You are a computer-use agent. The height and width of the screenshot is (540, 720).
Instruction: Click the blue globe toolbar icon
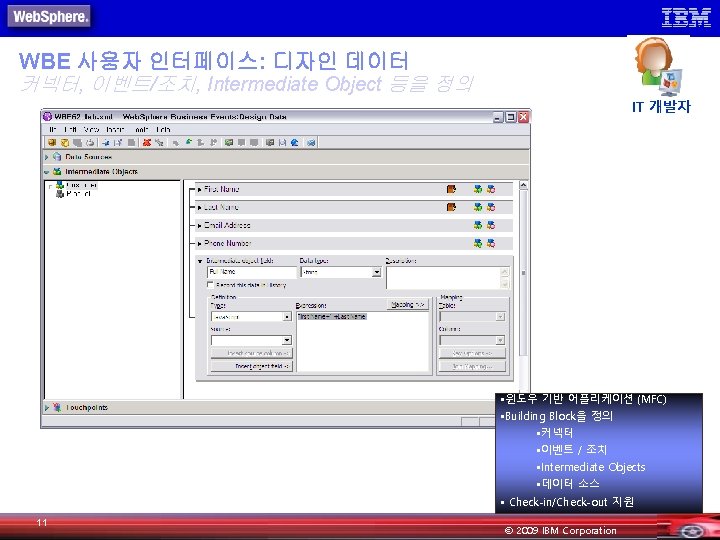295,143
